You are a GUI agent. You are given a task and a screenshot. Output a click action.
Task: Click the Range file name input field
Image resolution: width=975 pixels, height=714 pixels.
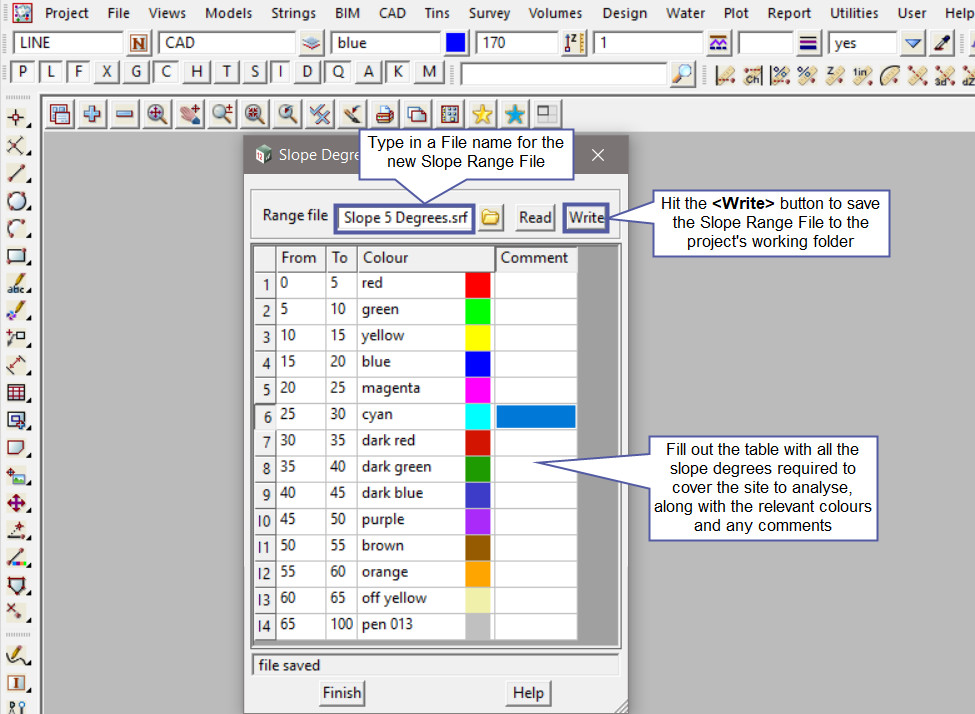coord(406,217)
